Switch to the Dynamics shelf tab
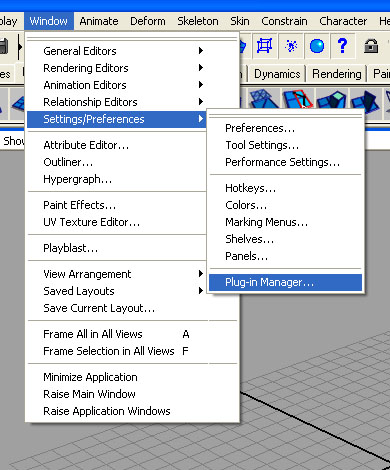This screenshot has width=390, height=470. (x=277, y=74)
